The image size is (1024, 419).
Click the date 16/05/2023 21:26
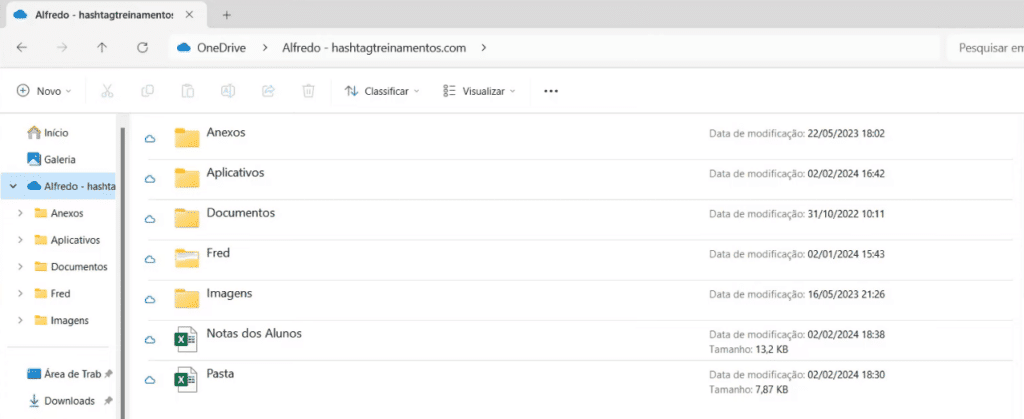pos(846,294)
